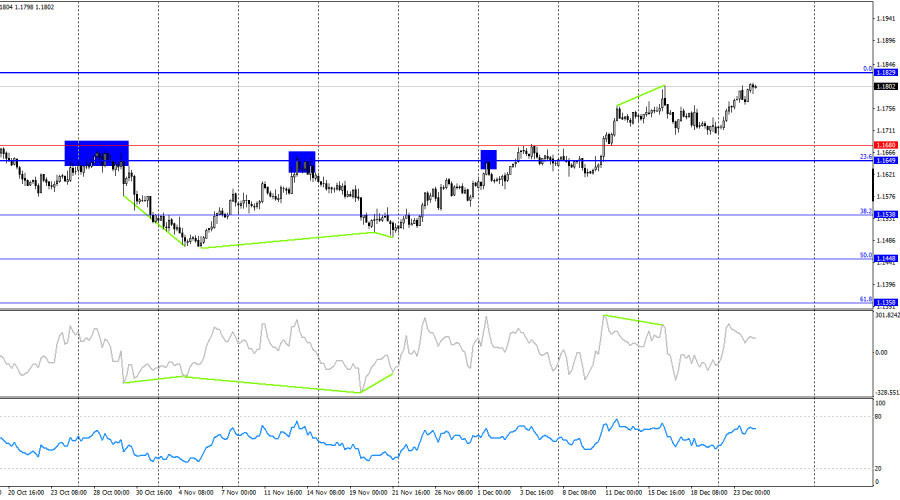This screenshot has height=500, width=900.
Task: Click the 23 Dec 00:00 time axis label
Action: [x=750, y=493]
